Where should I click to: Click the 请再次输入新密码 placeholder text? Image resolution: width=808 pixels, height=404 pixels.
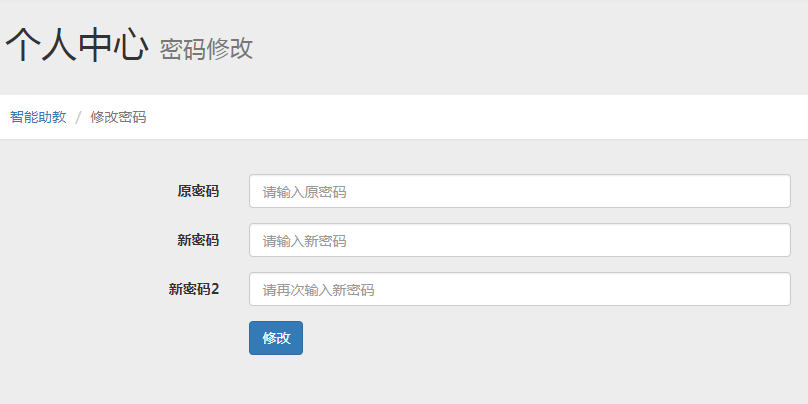coord(318,290)
